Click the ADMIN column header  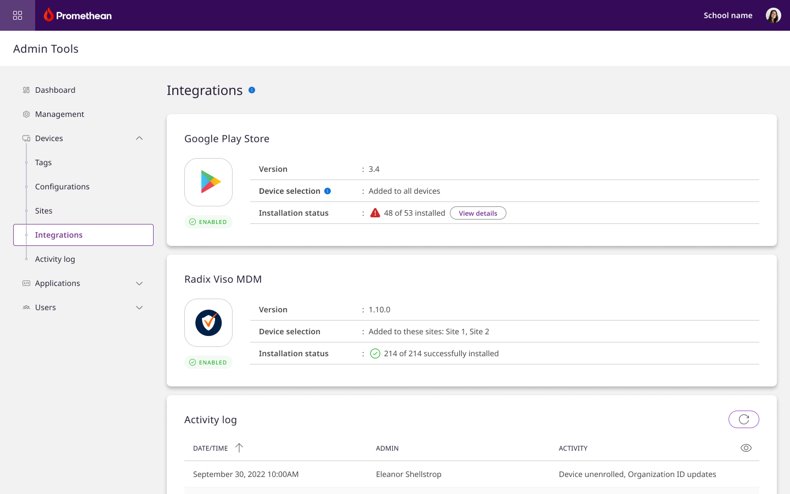(x=387, y=448)
